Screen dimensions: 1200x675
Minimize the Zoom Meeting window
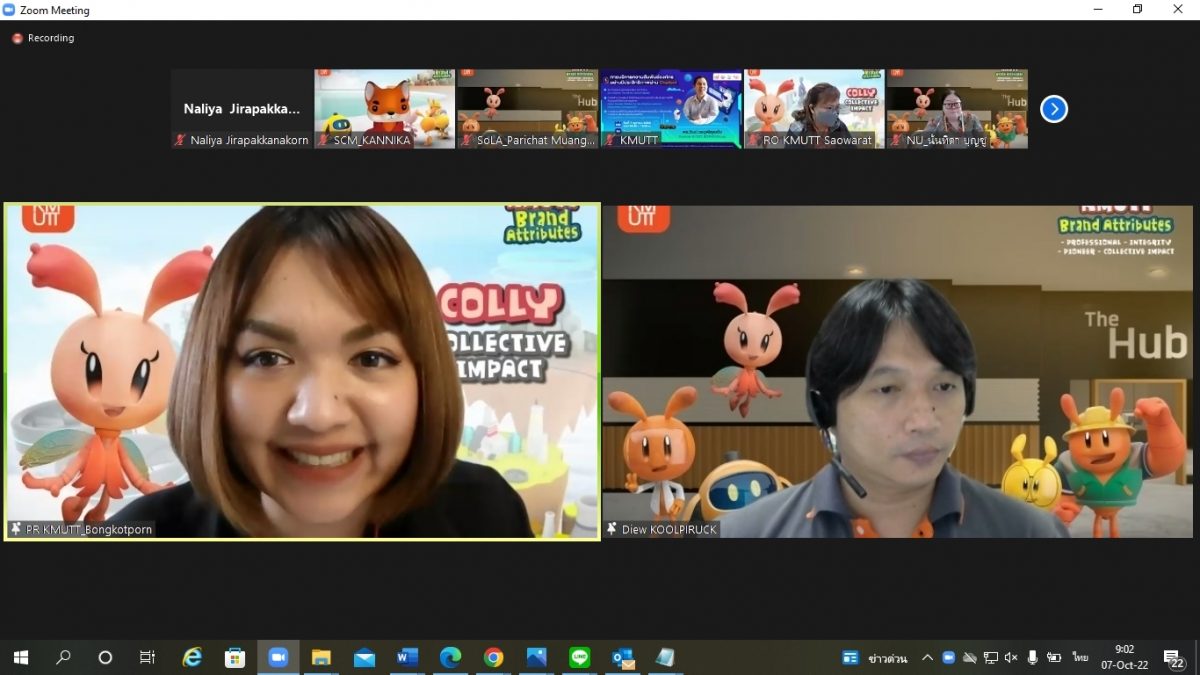1096,10
